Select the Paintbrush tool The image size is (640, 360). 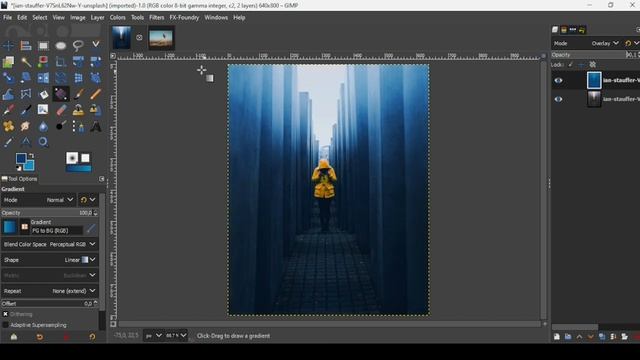point(78,94)
